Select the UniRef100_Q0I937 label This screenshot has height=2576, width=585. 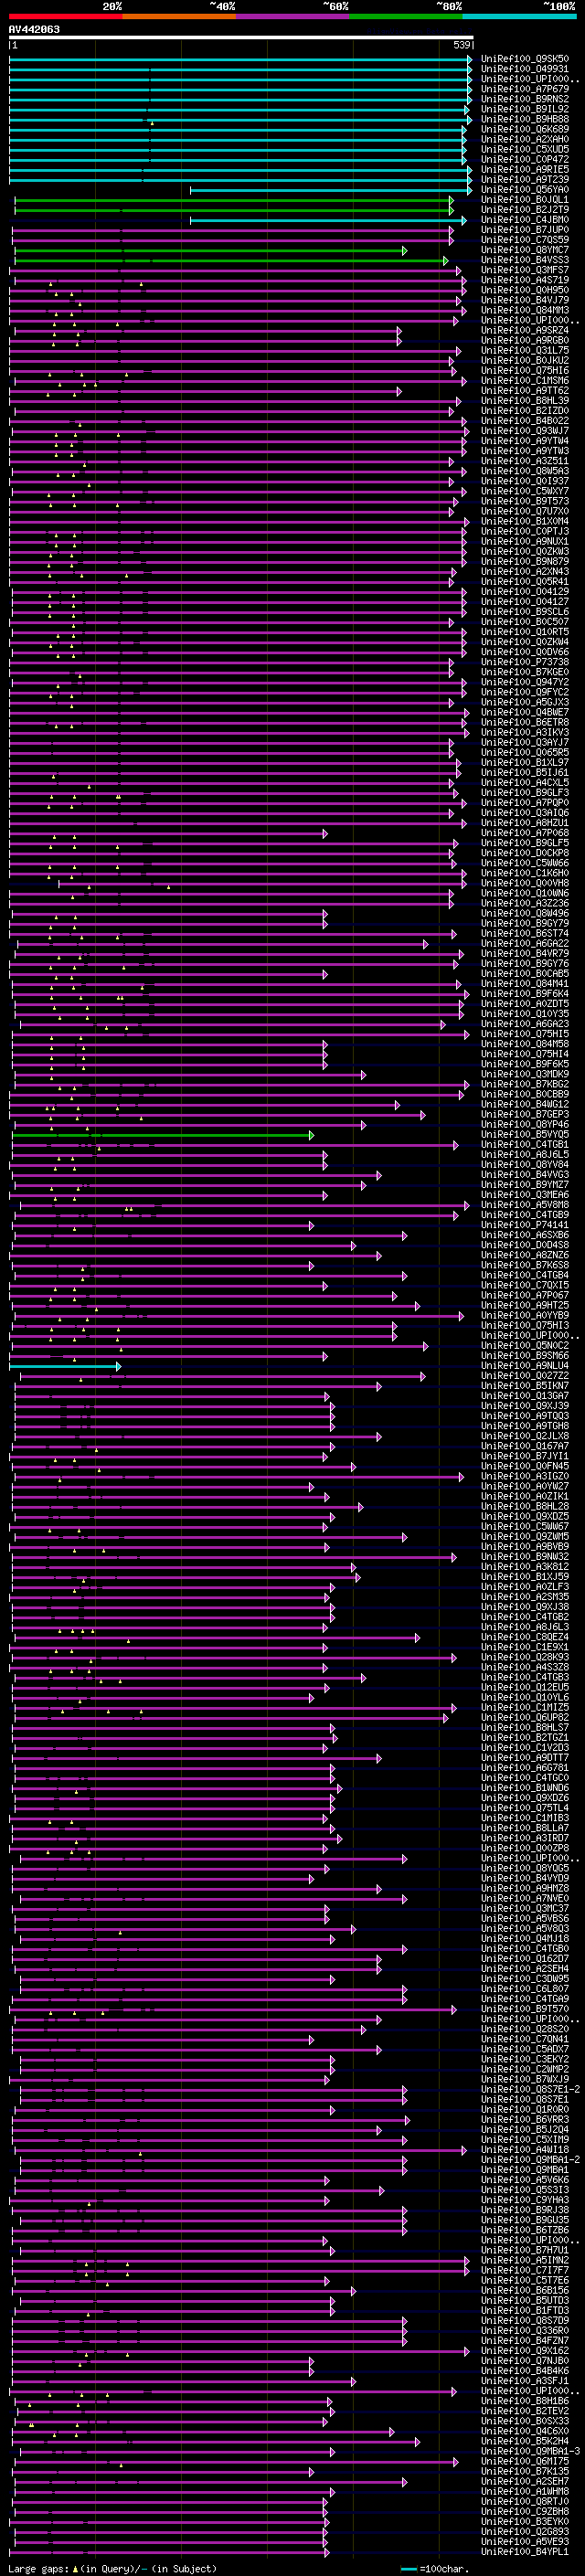[525, 481]
